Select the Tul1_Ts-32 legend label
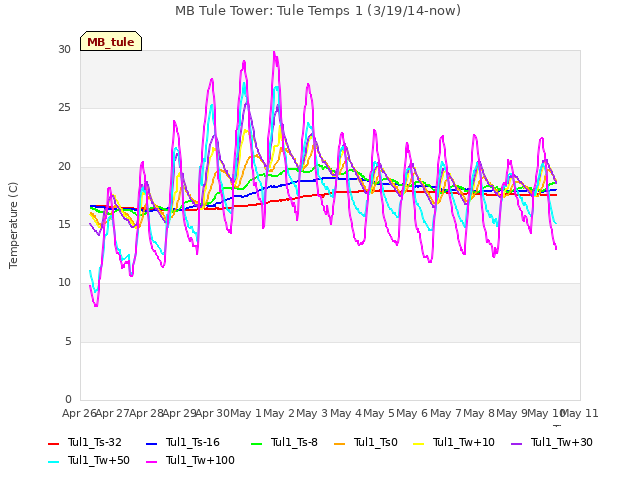This screenshot has height=480, width=640. (x=95, y=442)
